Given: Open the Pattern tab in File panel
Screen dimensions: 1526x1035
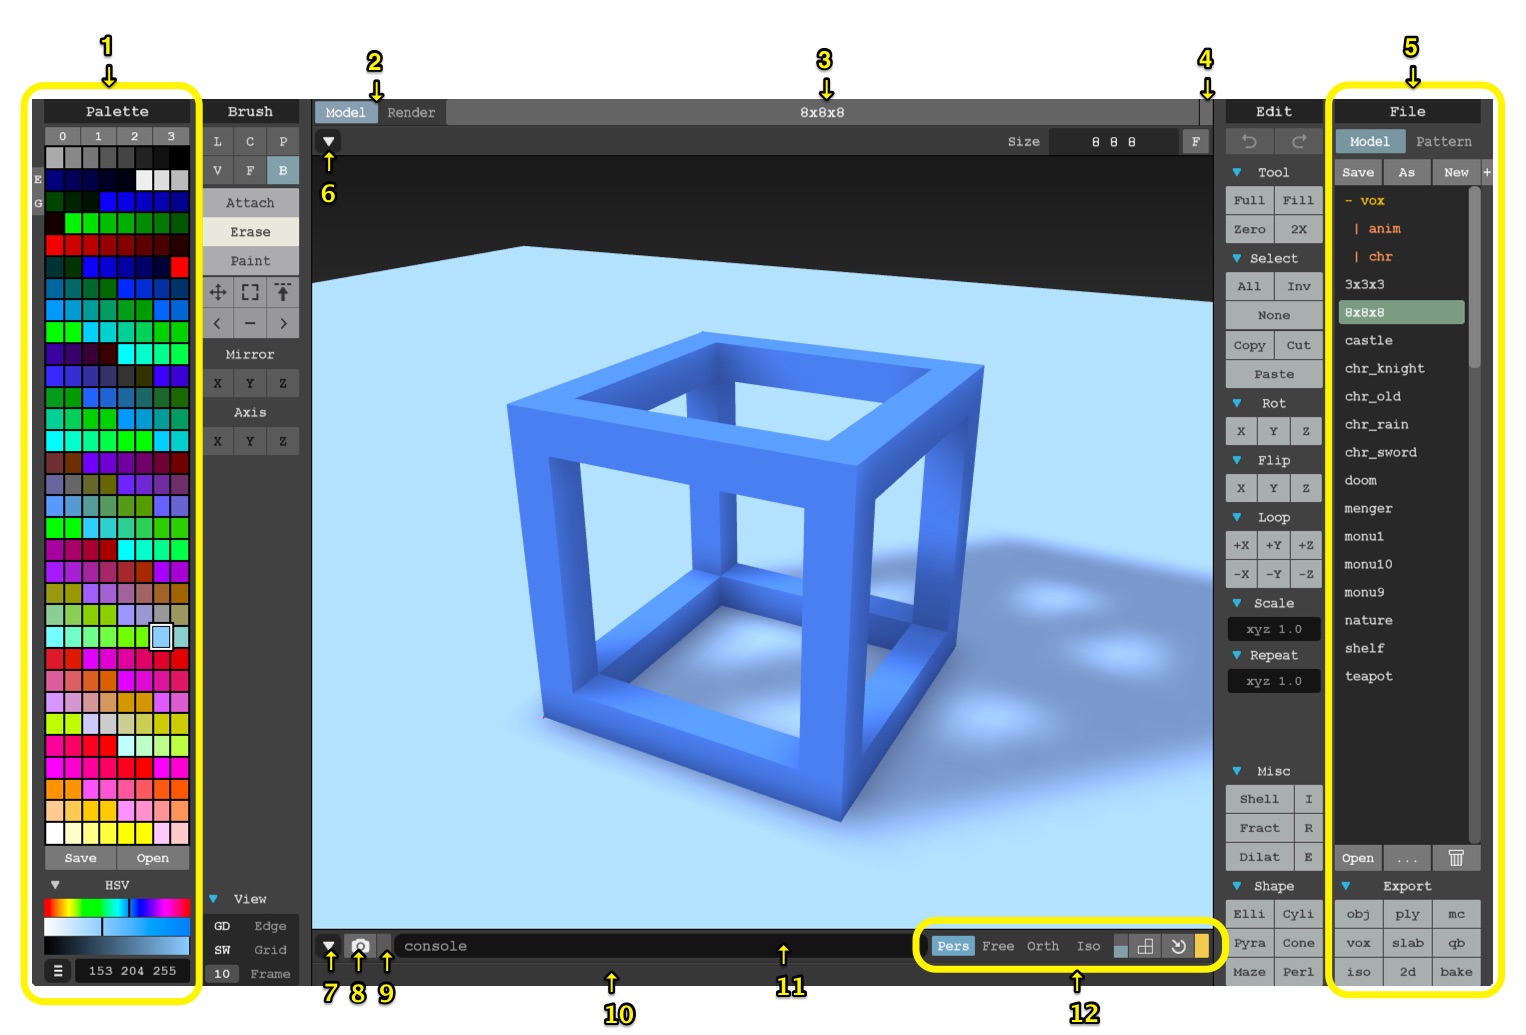Looking at the screenshot, I should pos(1443,142).
